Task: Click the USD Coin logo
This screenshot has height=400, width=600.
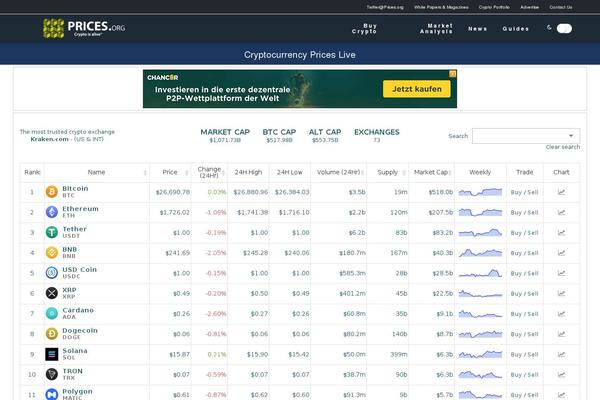Action: [52, 273]
